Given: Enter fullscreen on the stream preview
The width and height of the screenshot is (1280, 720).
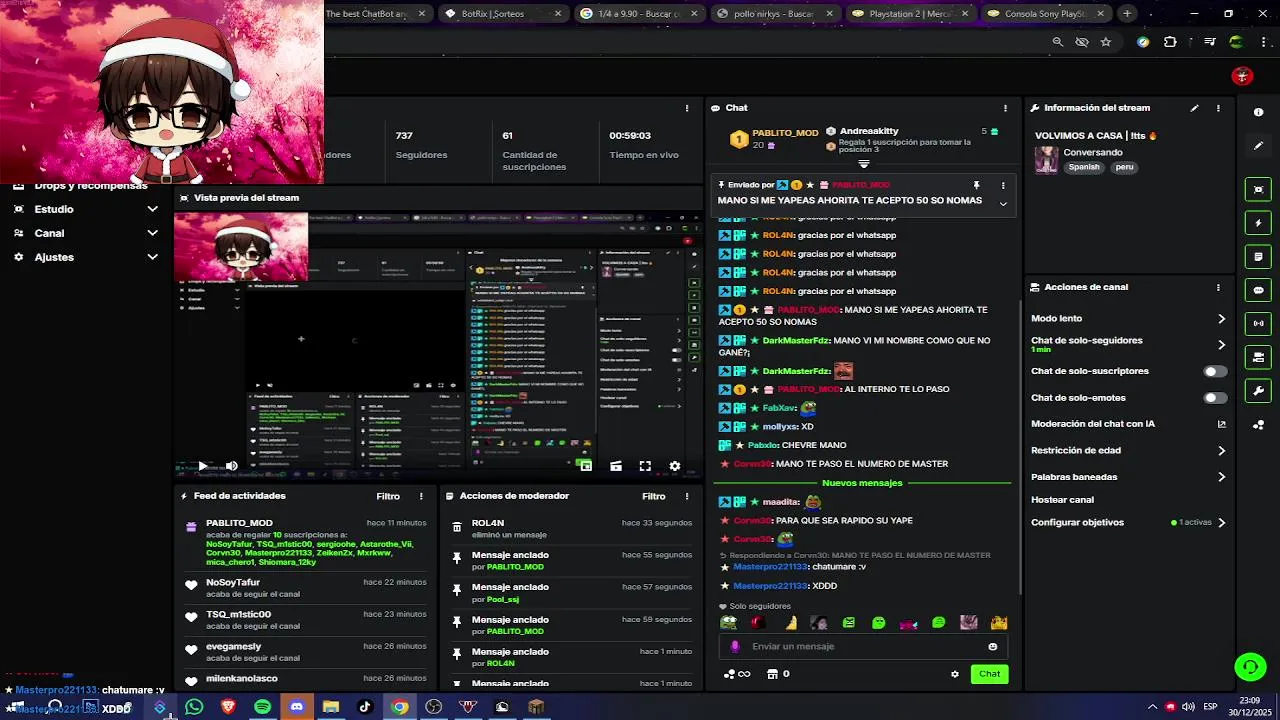Looking at the screenshot, I should (645, 466).
